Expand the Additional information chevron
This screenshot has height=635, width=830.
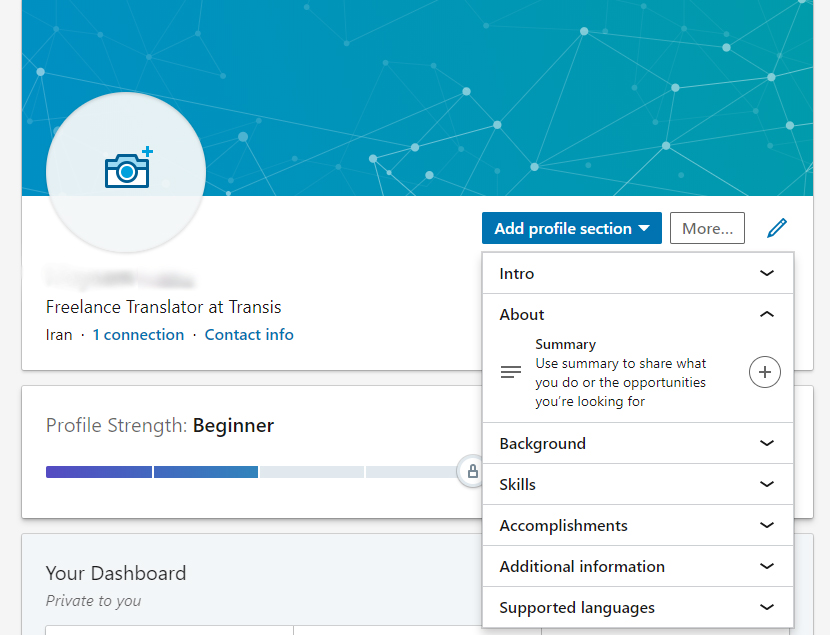[767, 566]
